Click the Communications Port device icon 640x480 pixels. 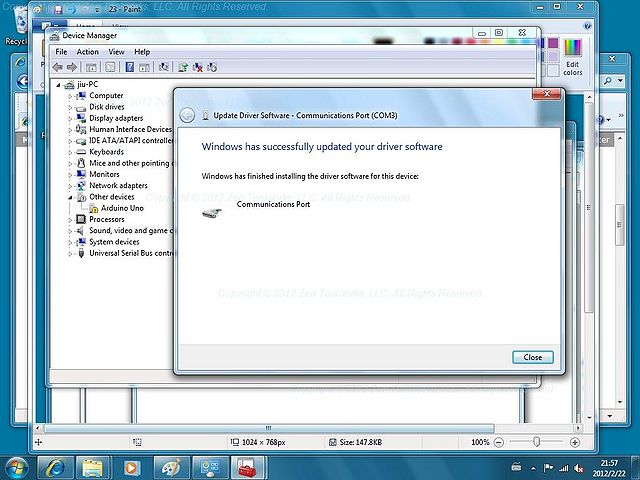pyautogui.click(x=212, y=213)
